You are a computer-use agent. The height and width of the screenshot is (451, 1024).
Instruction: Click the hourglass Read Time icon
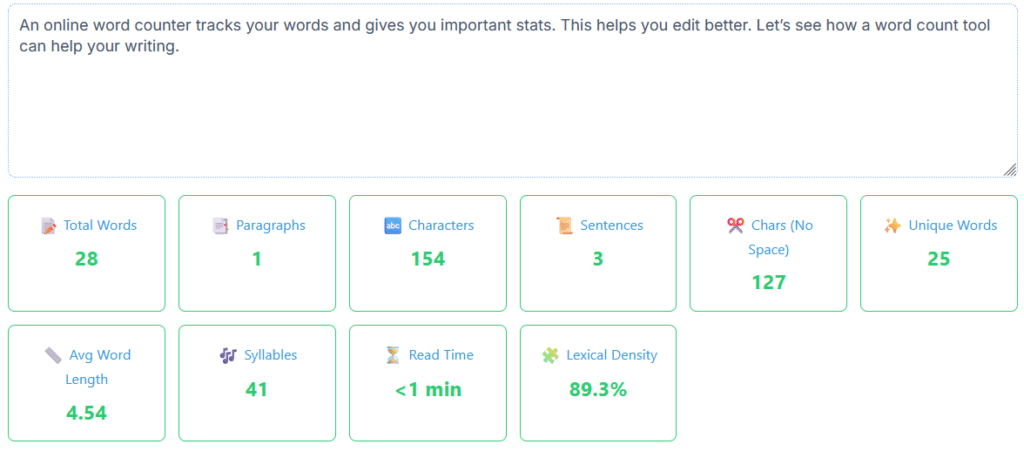(x=392, y=356)
